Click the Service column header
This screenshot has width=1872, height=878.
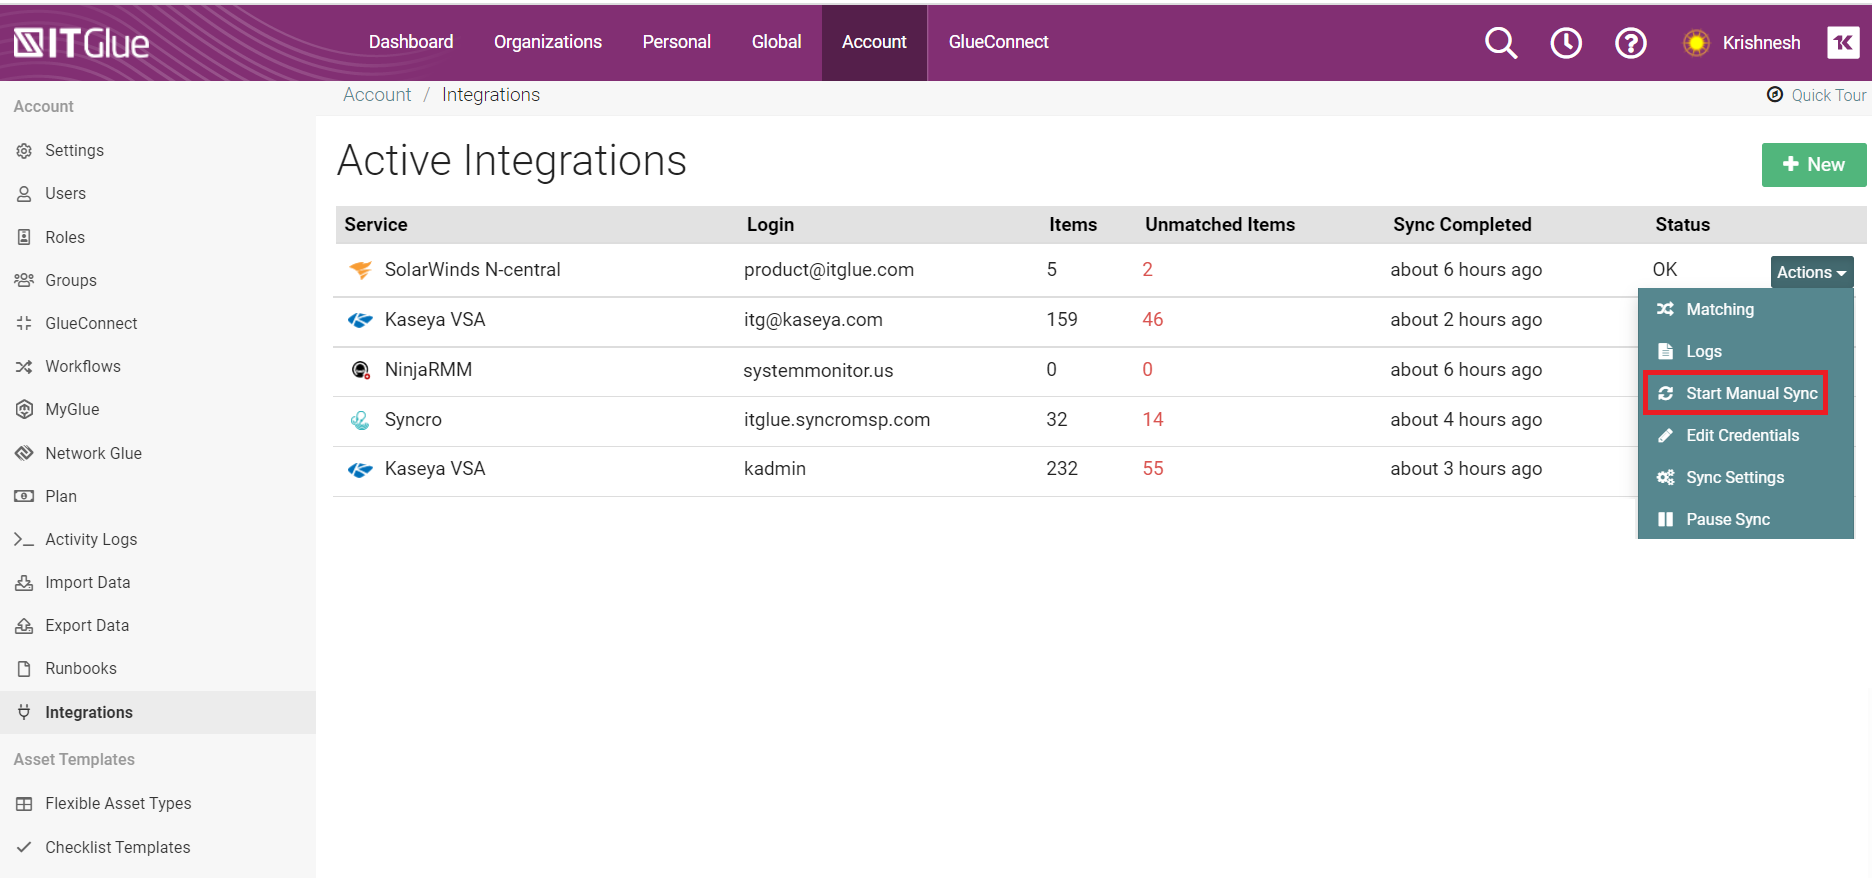coord(376,225)
